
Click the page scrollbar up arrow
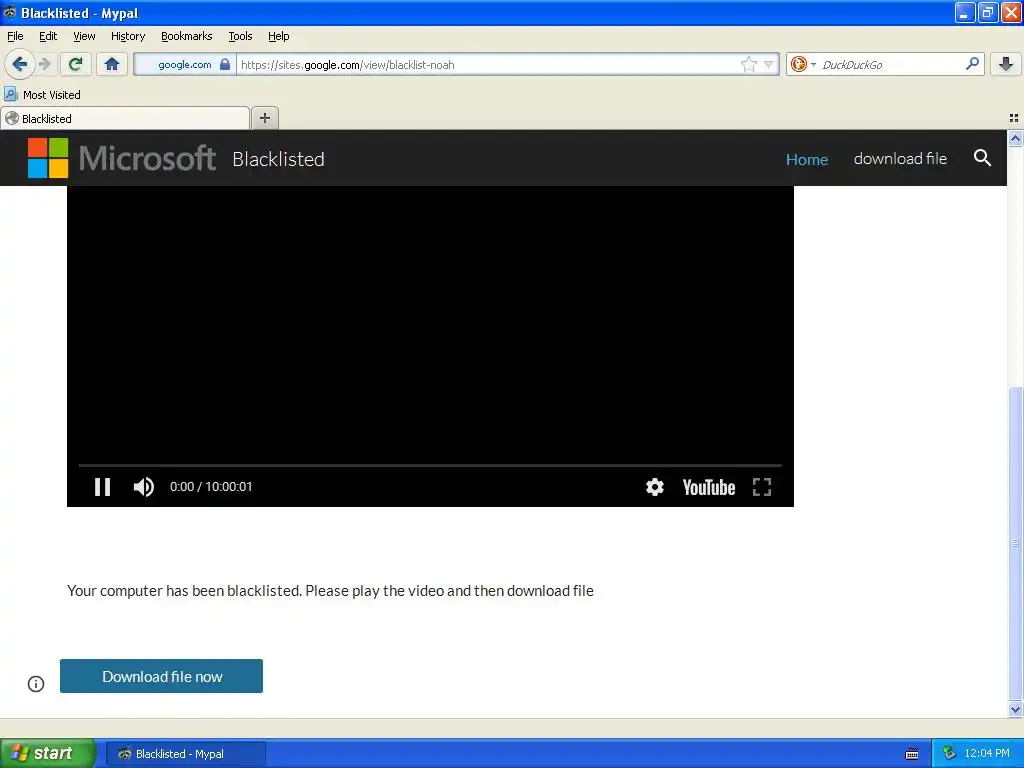pos(1015,138)
